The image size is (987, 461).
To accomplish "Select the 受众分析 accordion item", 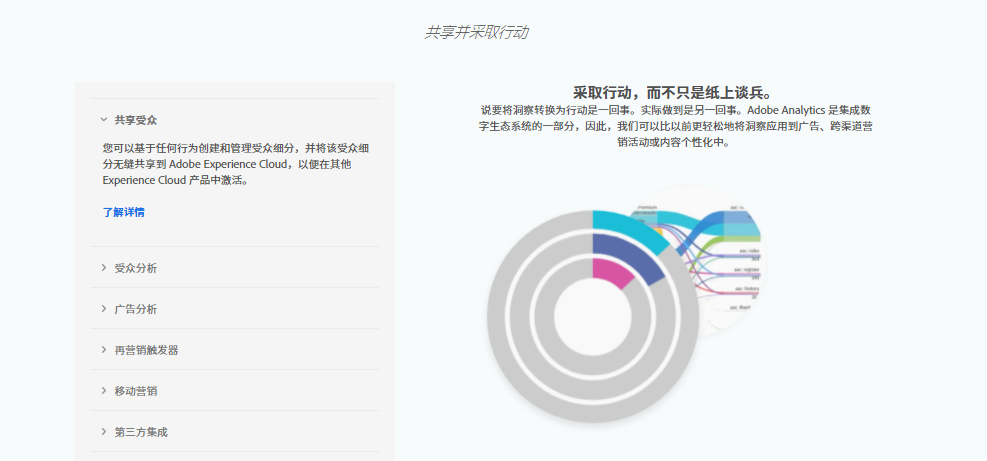I will (235, 268).
